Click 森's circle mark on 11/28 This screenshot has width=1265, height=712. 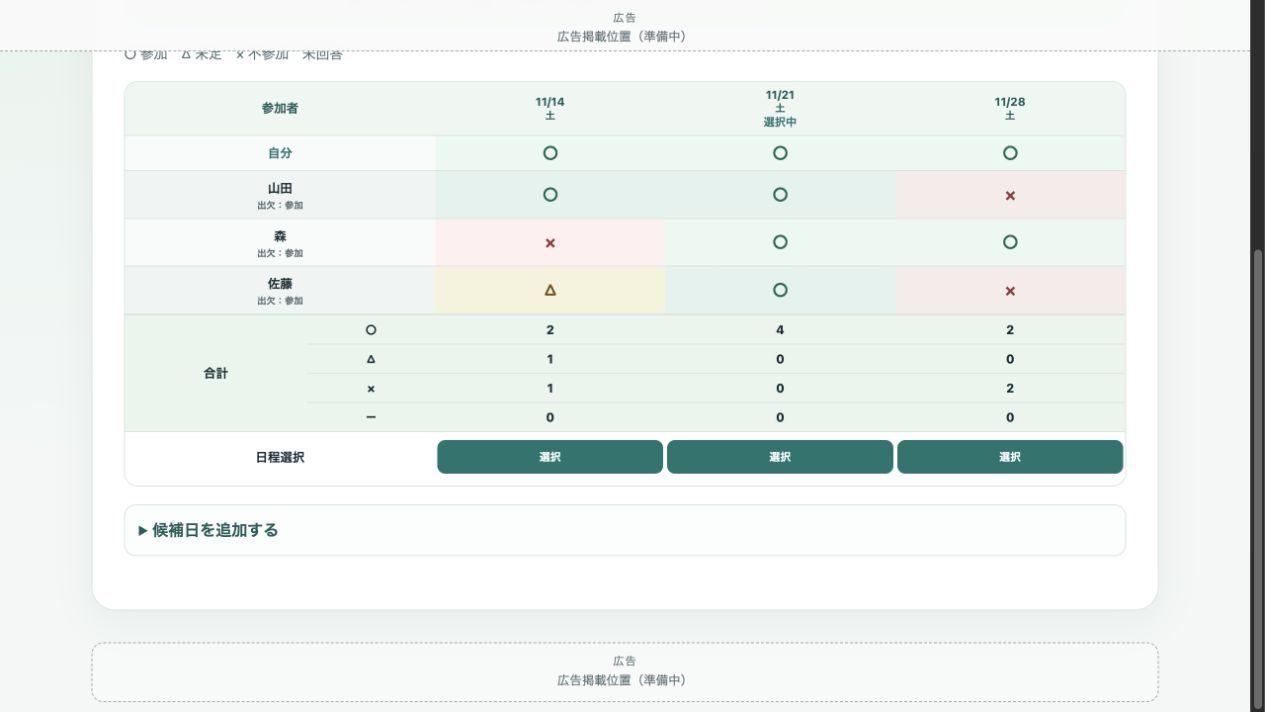pos(1010,242)
